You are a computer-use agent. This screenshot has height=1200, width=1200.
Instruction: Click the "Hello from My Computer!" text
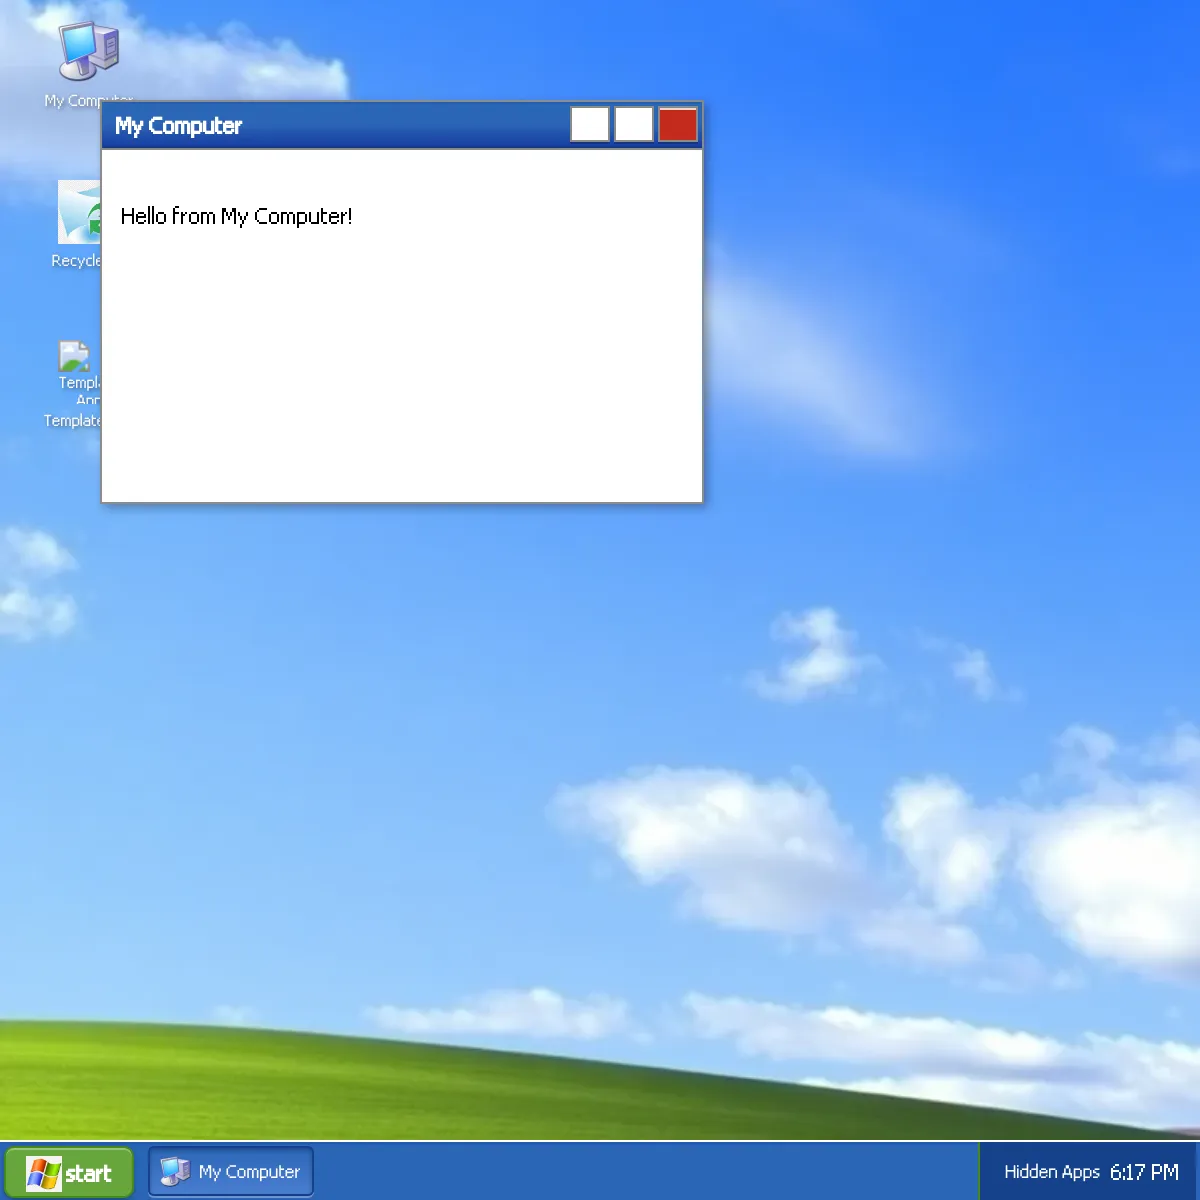(x=236, y=216)
